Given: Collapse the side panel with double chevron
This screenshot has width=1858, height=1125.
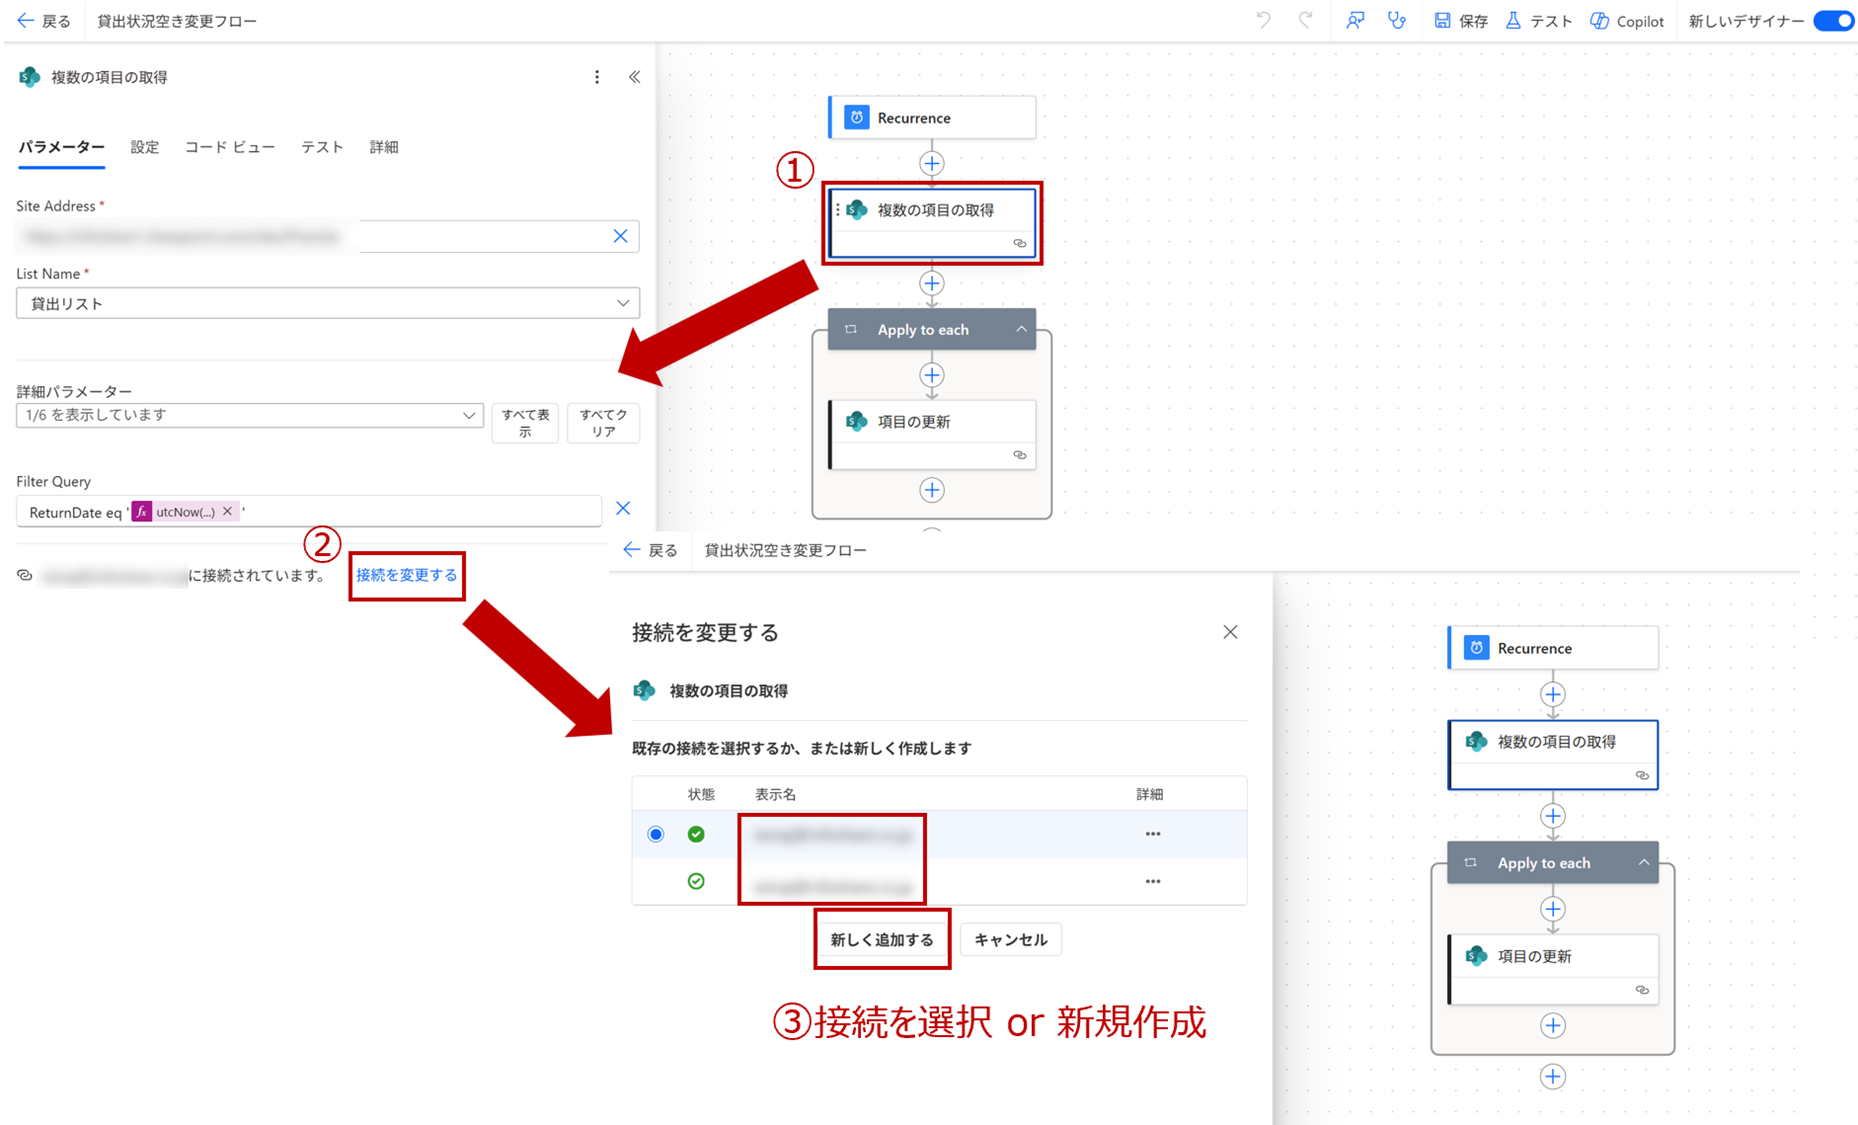Looking at the screenshot, I should (635, 77).
